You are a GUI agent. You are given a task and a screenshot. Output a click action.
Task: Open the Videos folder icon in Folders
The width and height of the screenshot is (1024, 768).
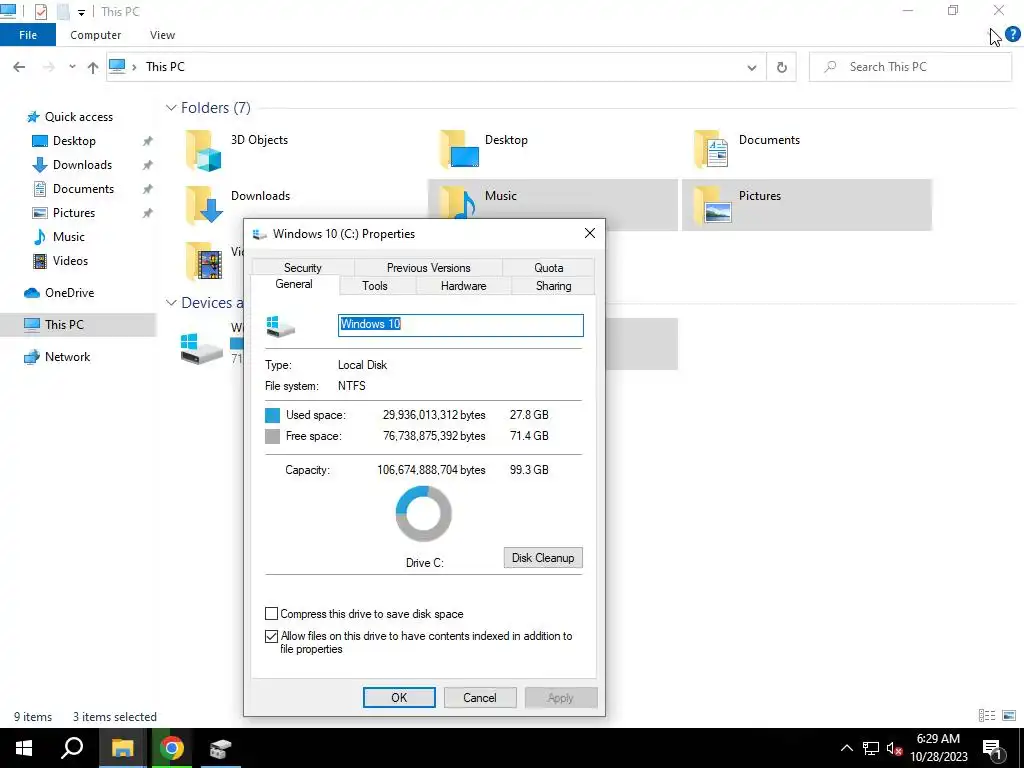204,261
